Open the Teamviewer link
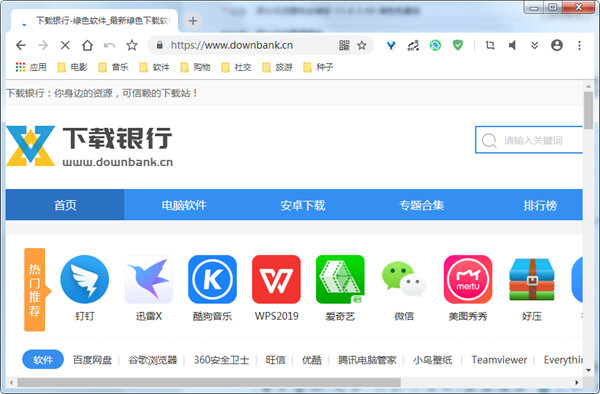 tap(499, 360)
